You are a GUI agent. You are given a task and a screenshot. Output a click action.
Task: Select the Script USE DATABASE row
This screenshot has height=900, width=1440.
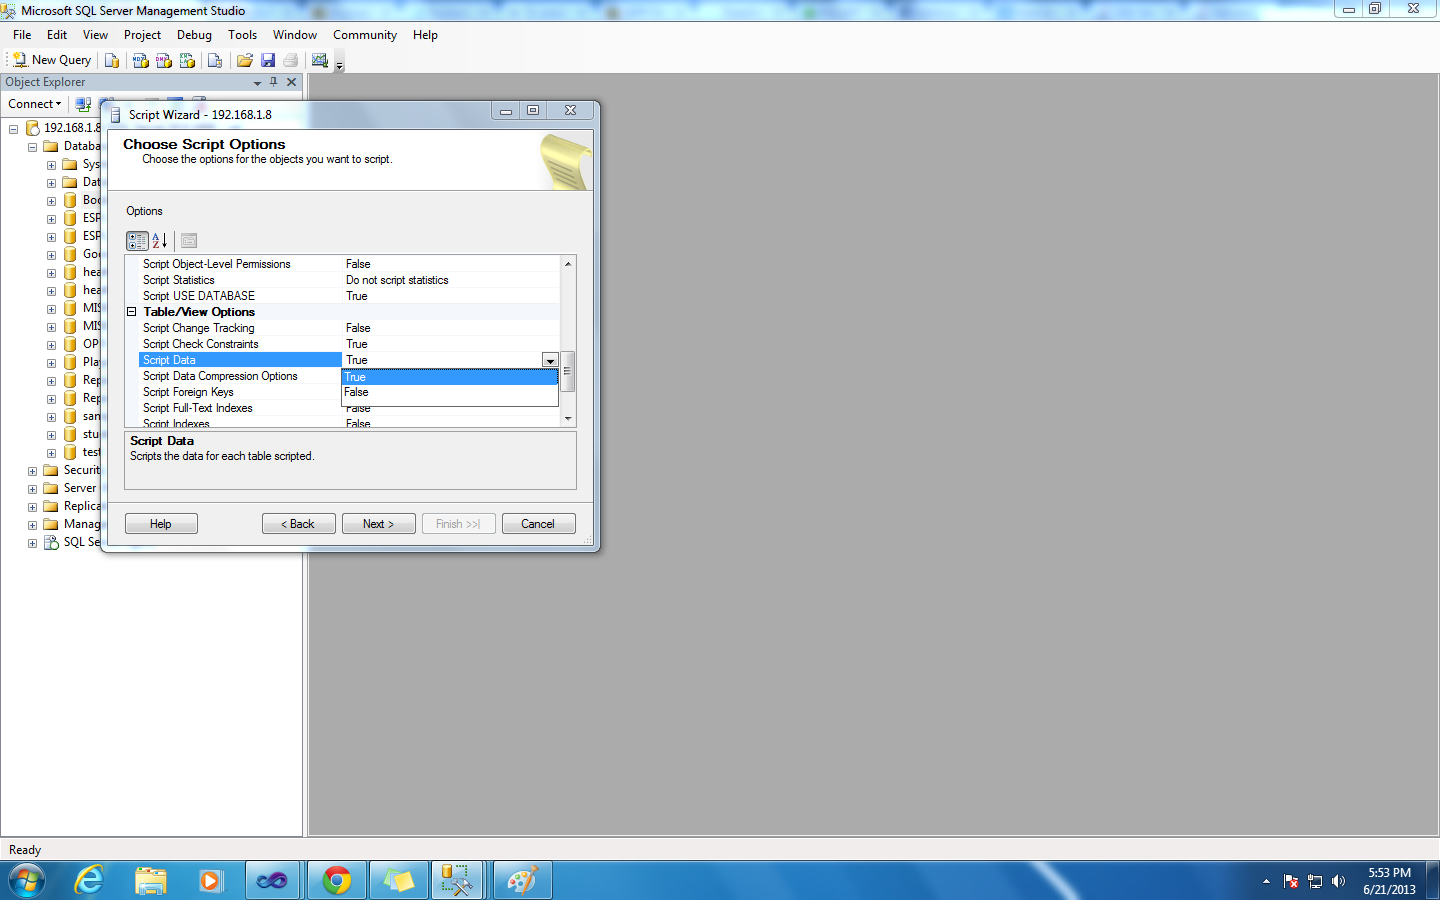pos(349,296)
